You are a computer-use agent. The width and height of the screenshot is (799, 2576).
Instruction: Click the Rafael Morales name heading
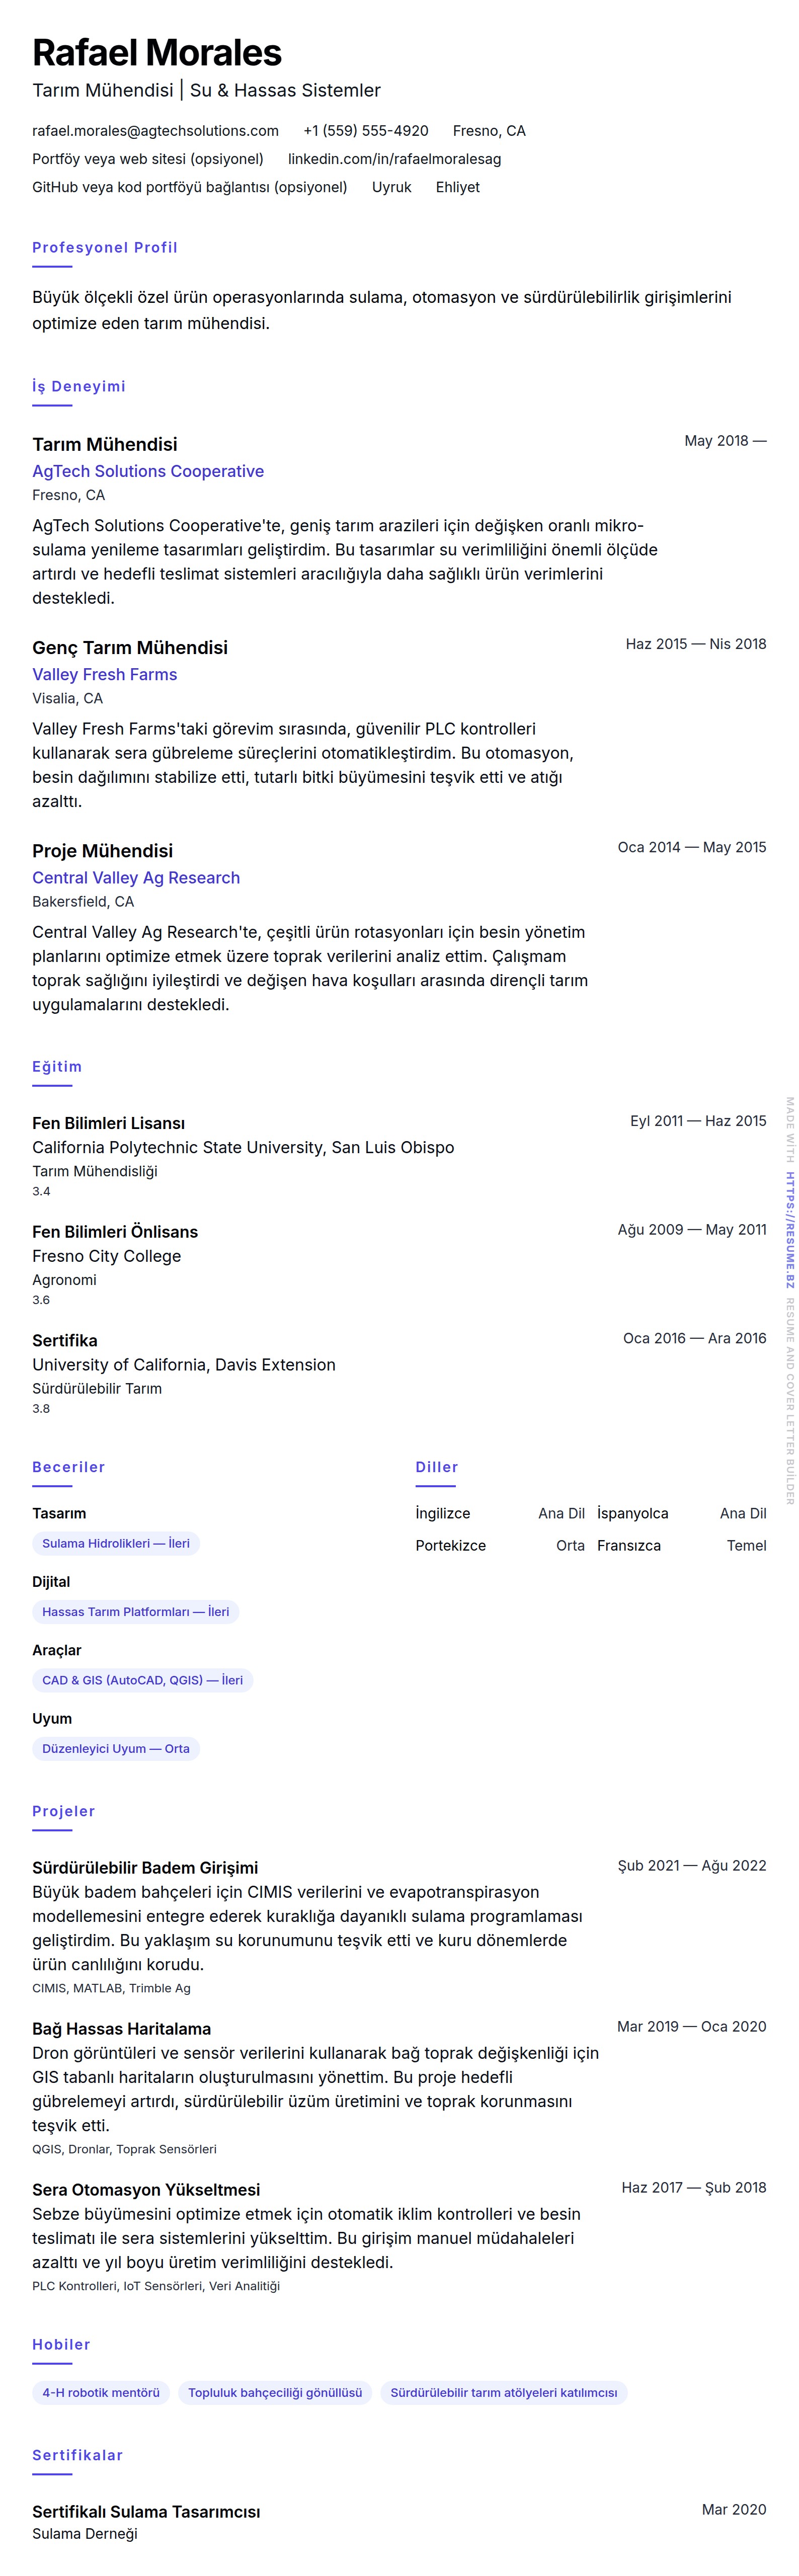click(157, 52)
